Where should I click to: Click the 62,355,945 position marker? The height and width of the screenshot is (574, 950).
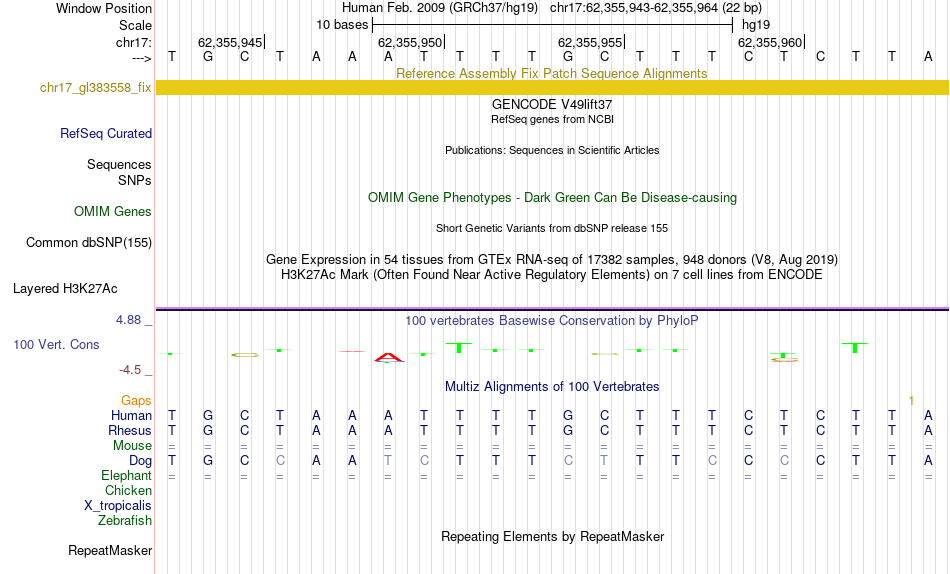[x=230, y=42]
